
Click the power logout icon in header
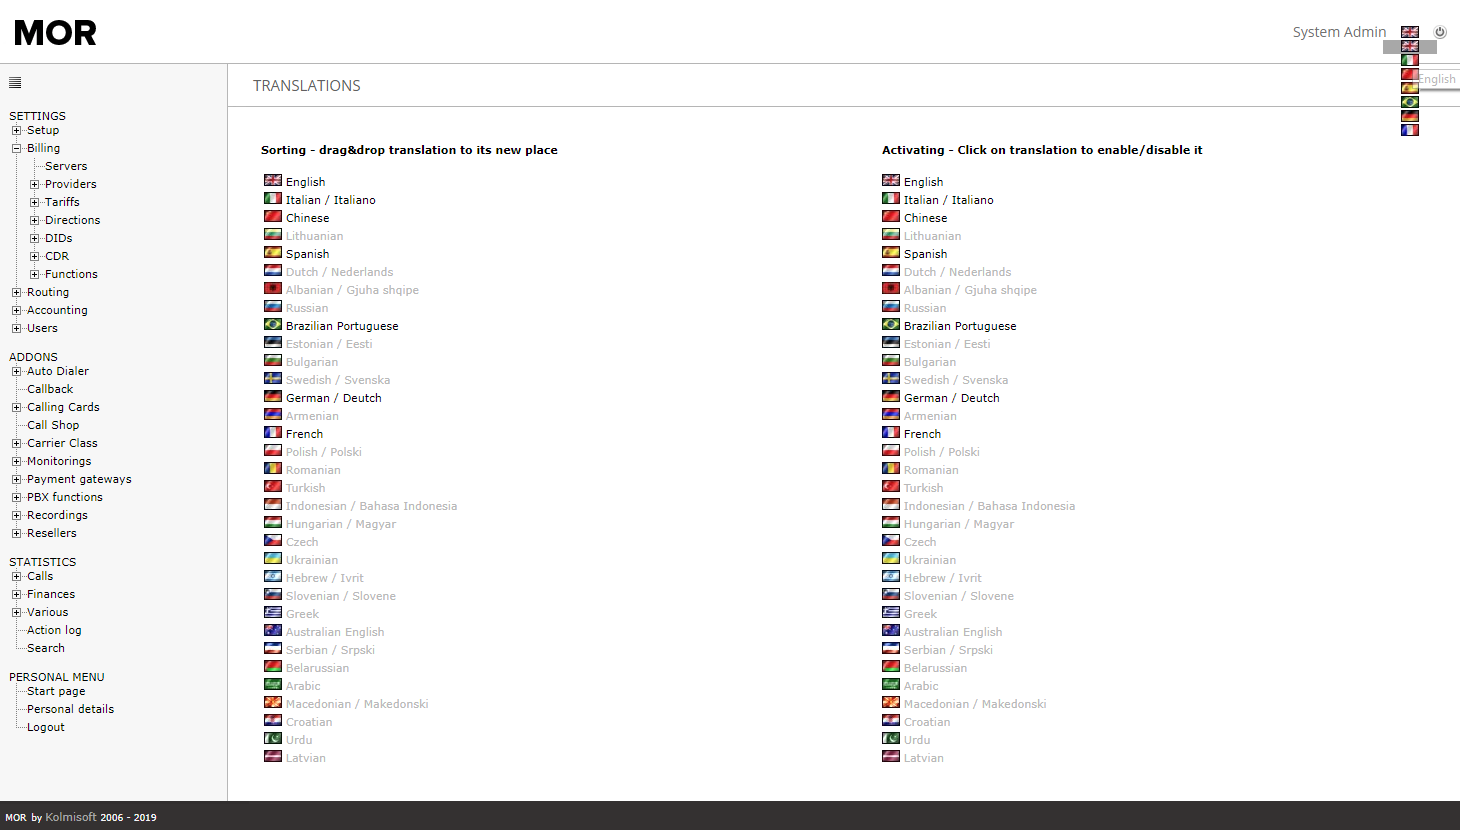tap(1440, 32)
